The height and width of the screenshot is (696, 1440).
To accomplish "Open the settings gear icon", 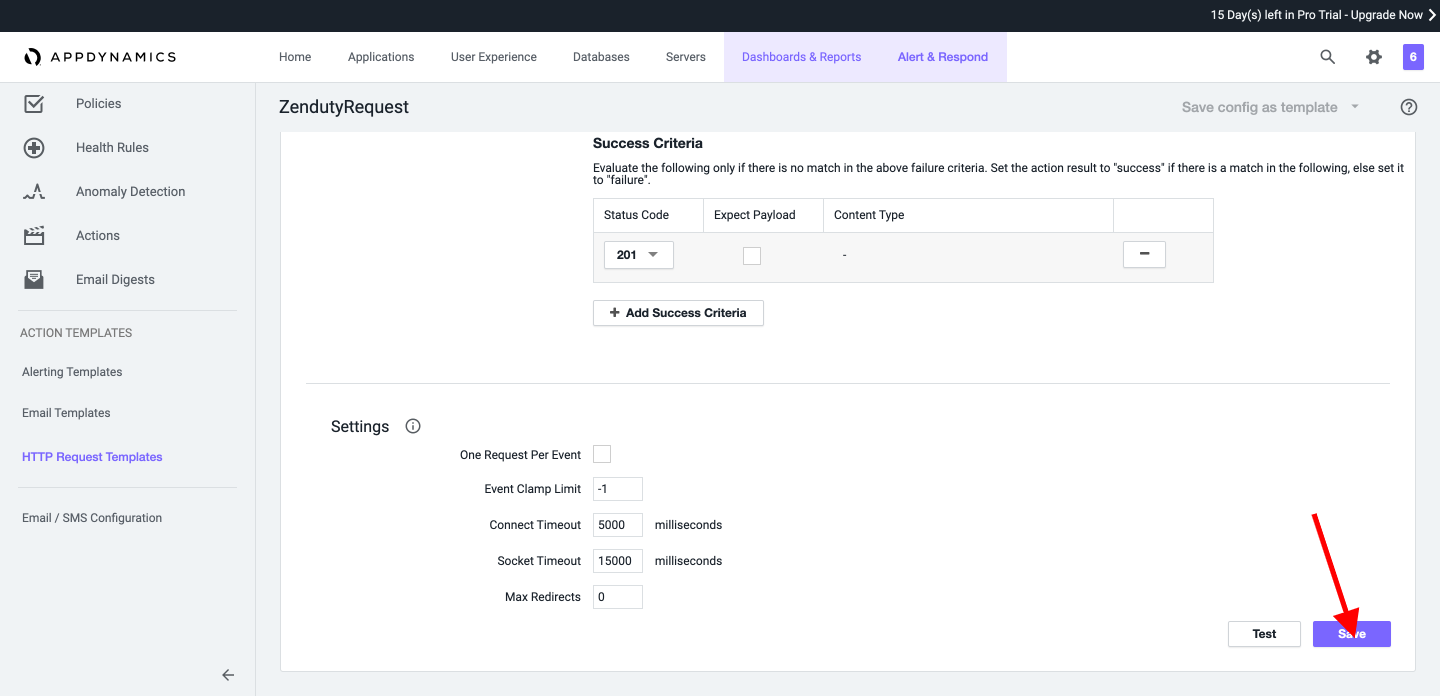I will point(1374,57).
